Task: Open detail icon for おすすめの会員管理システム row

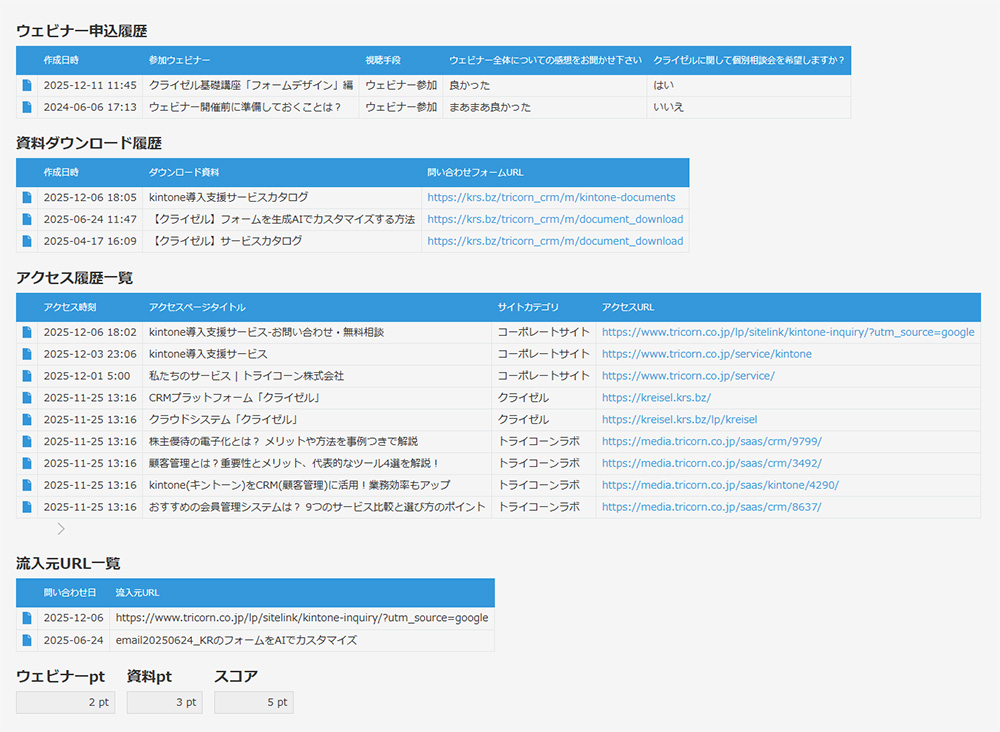Action: (26, 507)
